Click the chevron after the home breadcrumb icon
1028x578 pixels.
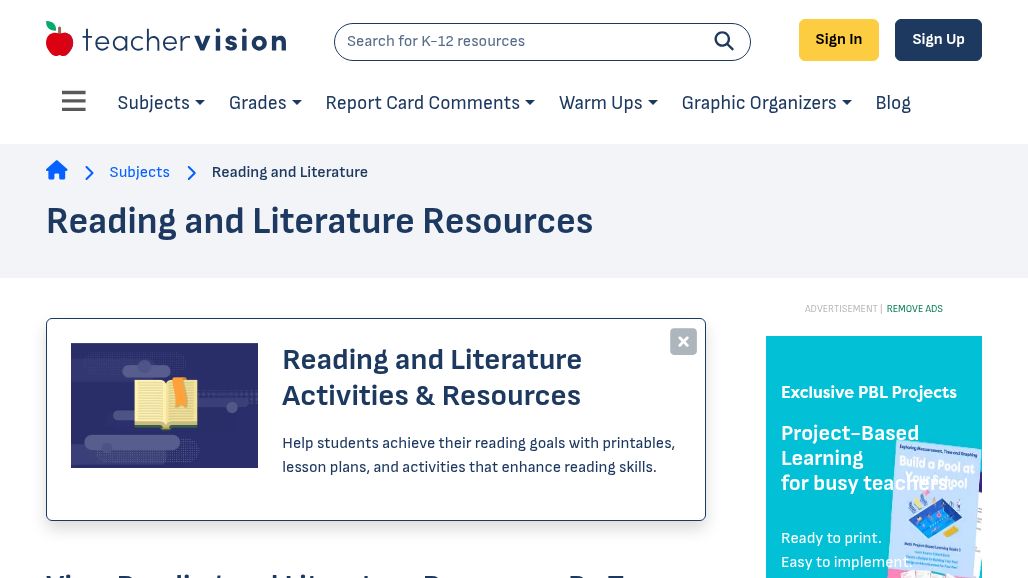[x=89, y=172]
